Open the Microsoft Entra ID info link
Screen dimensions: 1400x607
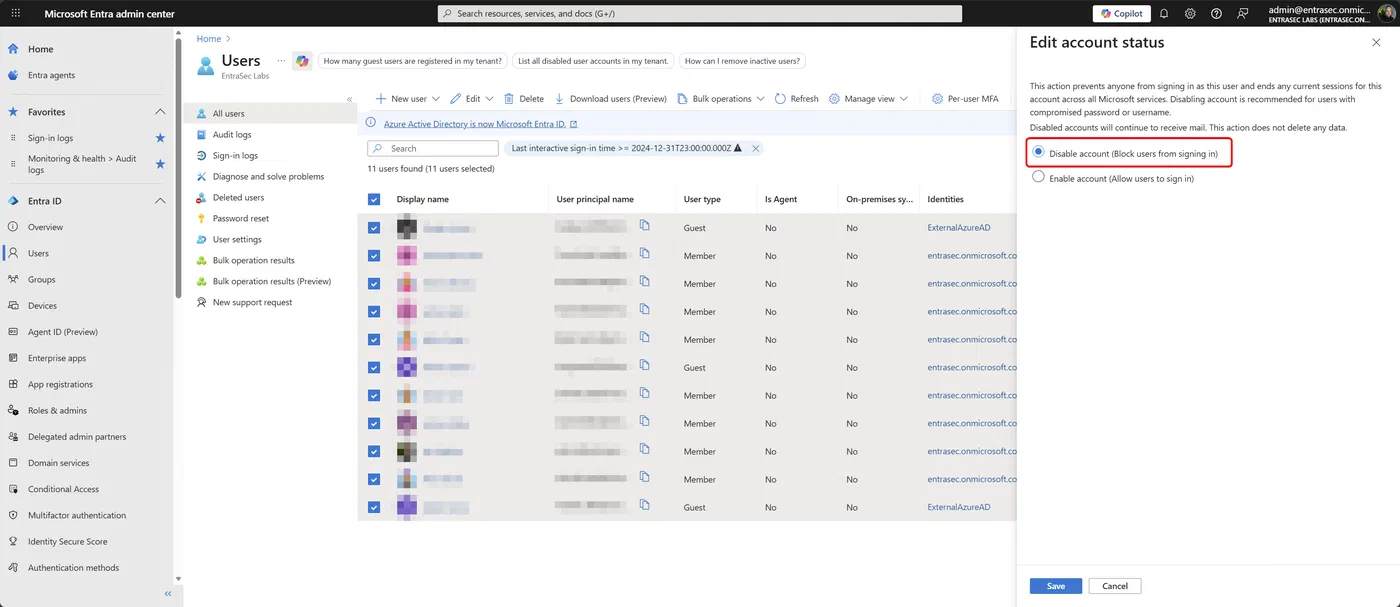(x=480, y=124)
